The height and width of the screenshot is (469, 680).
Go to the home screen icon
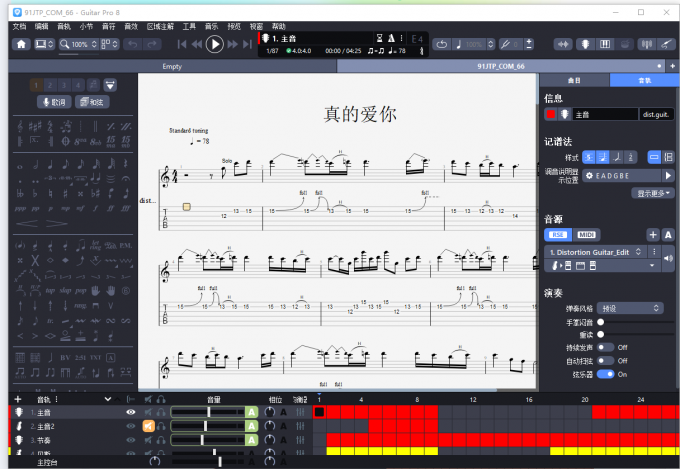point(21,44)
